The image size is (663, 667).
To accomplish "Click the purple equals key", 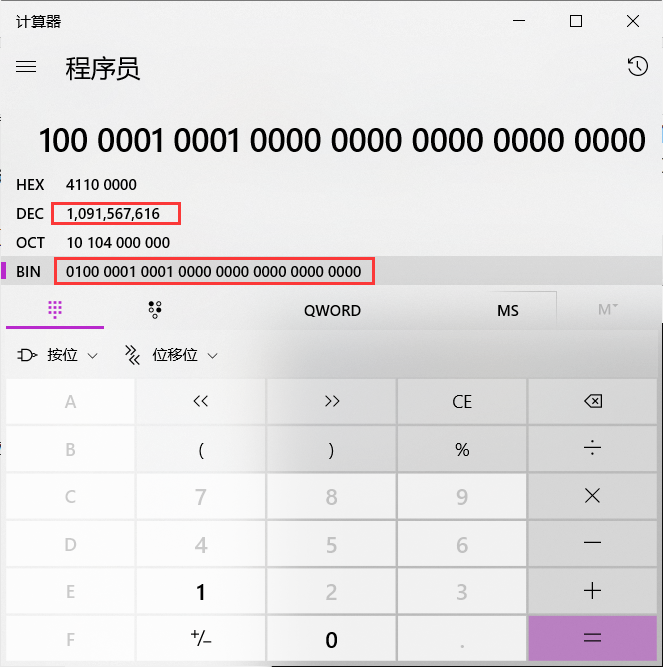I will click(x=593, y=638).
